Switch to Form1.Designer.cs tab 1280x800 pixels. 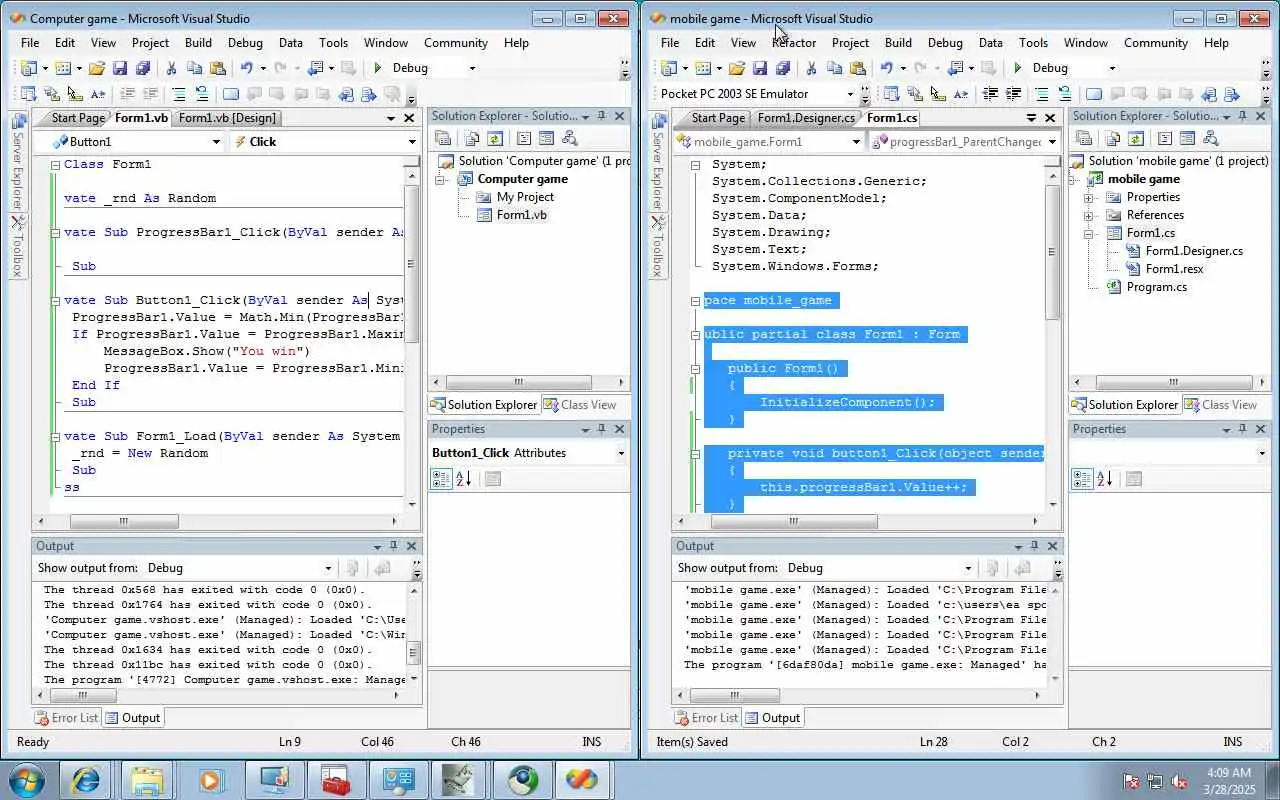point(805,118)
